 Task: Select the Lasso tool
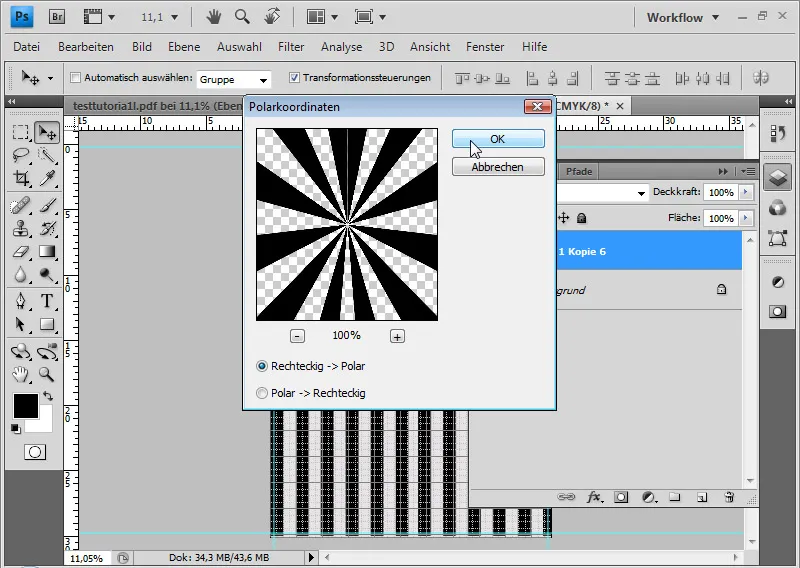coord(20,155)
